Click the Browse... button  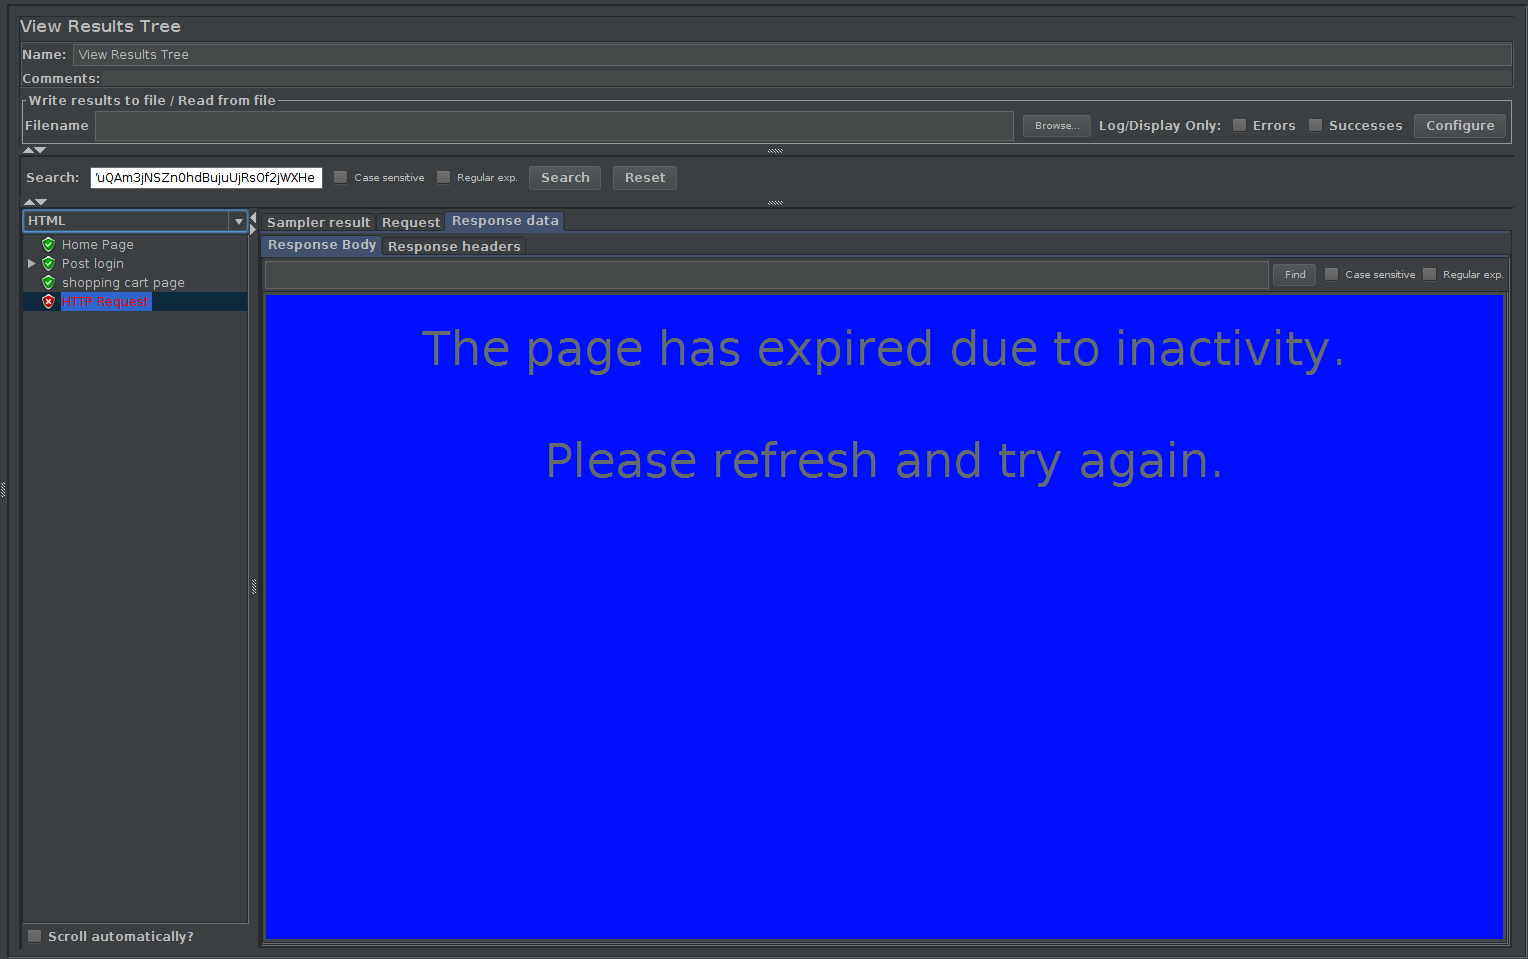coord(1057,126)
